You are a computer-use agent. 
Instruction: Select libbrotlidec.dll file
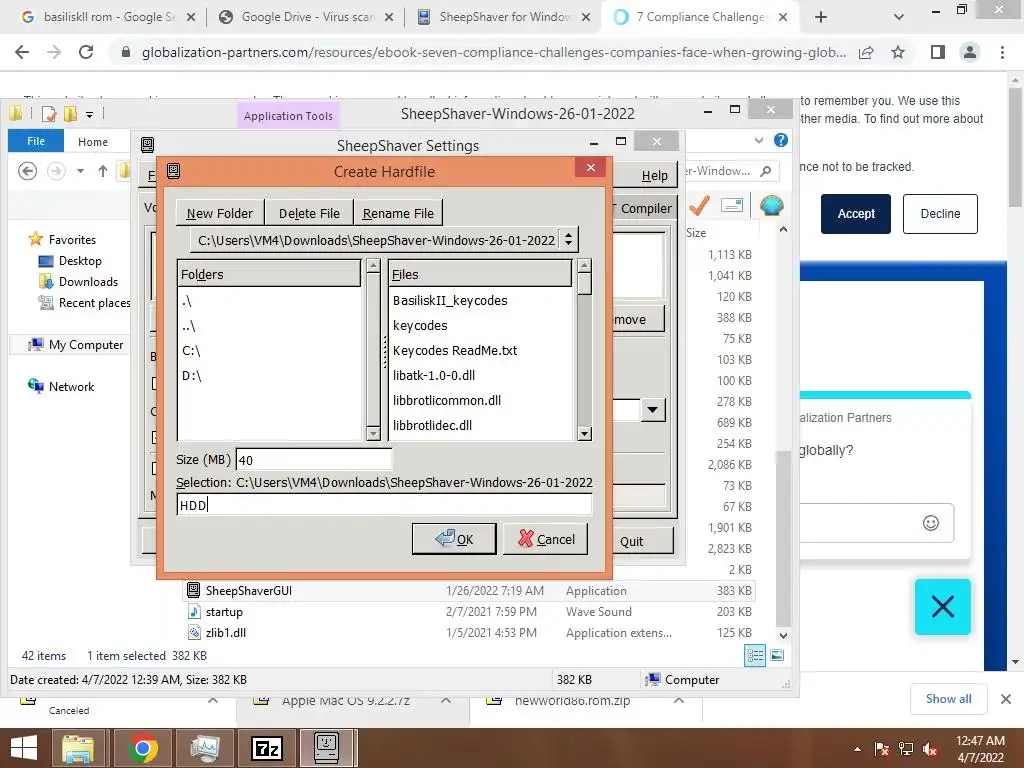point(432,424)
